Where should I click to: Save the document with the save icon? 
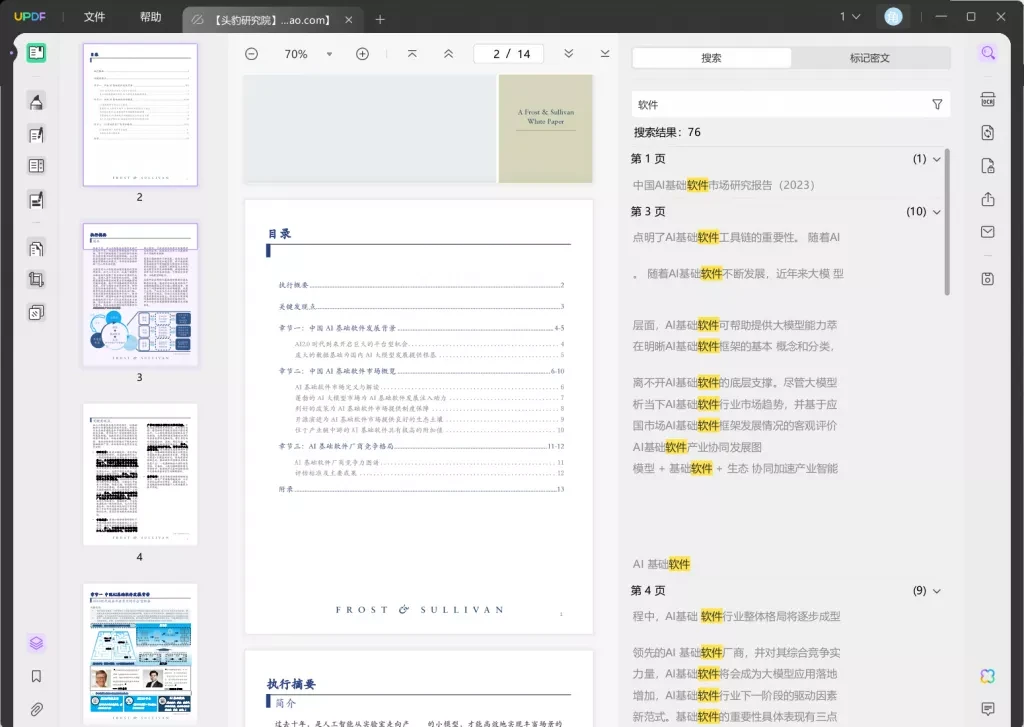(988, 280)
